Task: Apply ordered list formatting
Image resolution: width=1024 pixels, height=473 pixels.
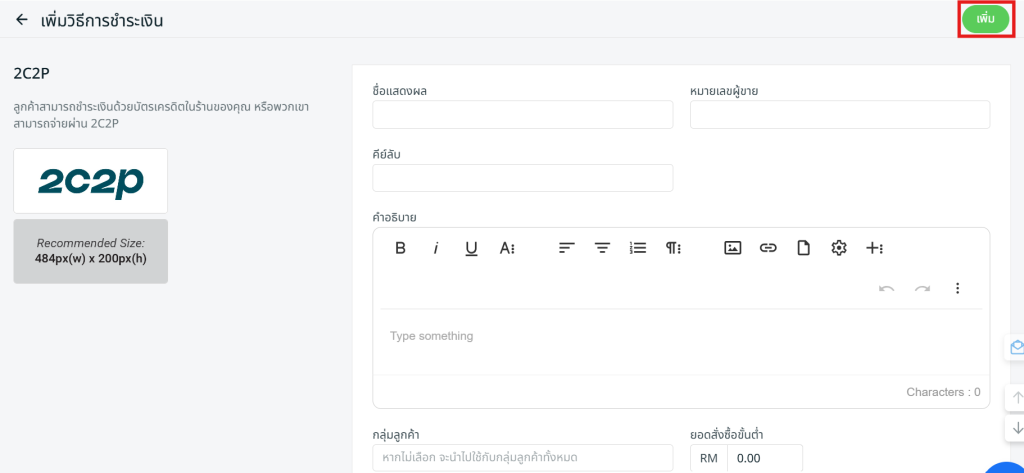Action: 638,248
